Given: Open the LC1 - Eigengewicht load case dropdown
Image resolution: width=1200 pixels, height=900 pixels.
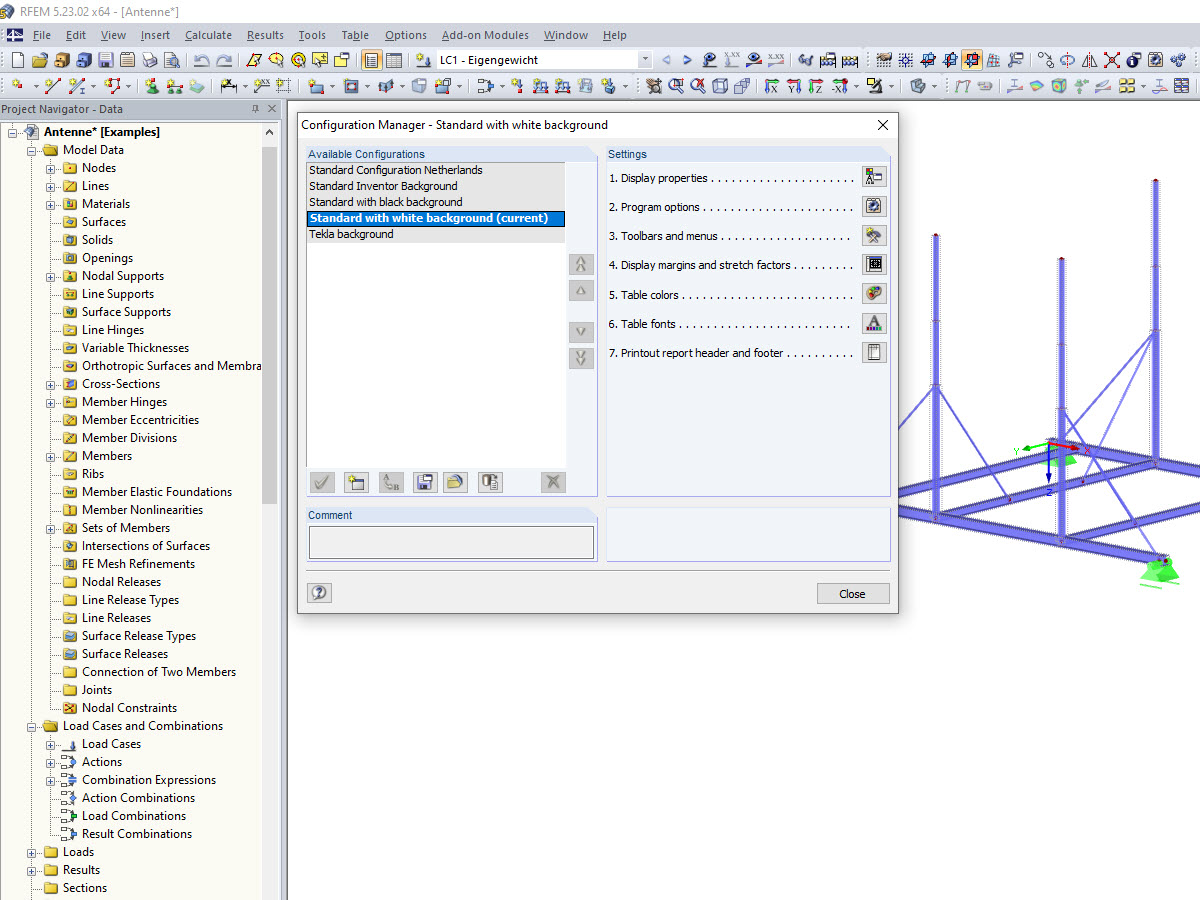Looking at the screenshot, I should (644, 61).
